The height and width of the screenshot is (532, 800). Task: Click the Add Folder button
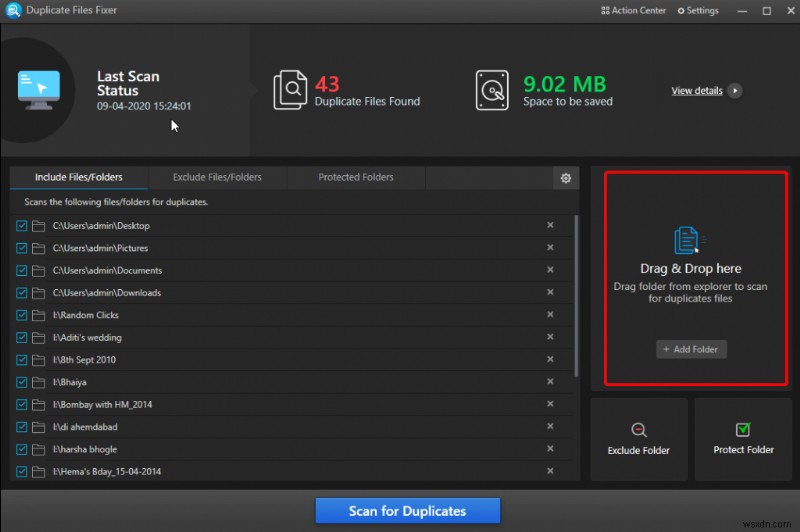(x=691, y=349)
